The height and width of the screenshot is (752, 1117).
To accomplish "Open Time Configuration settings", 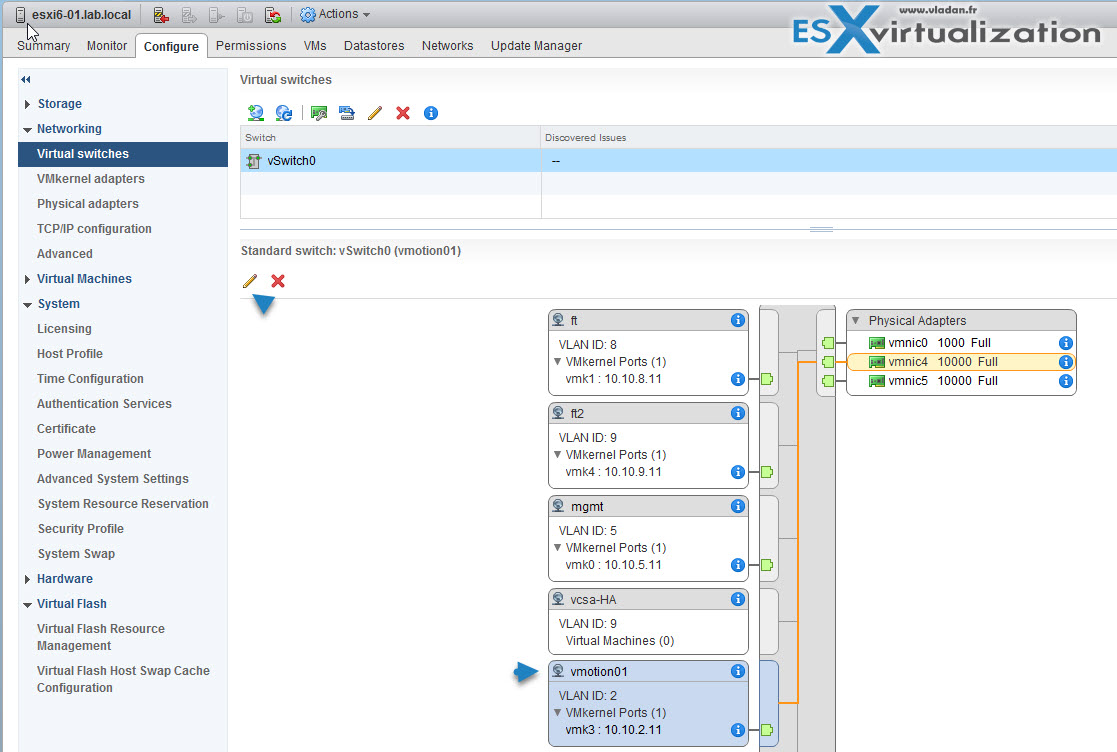I will coord(90,379).
